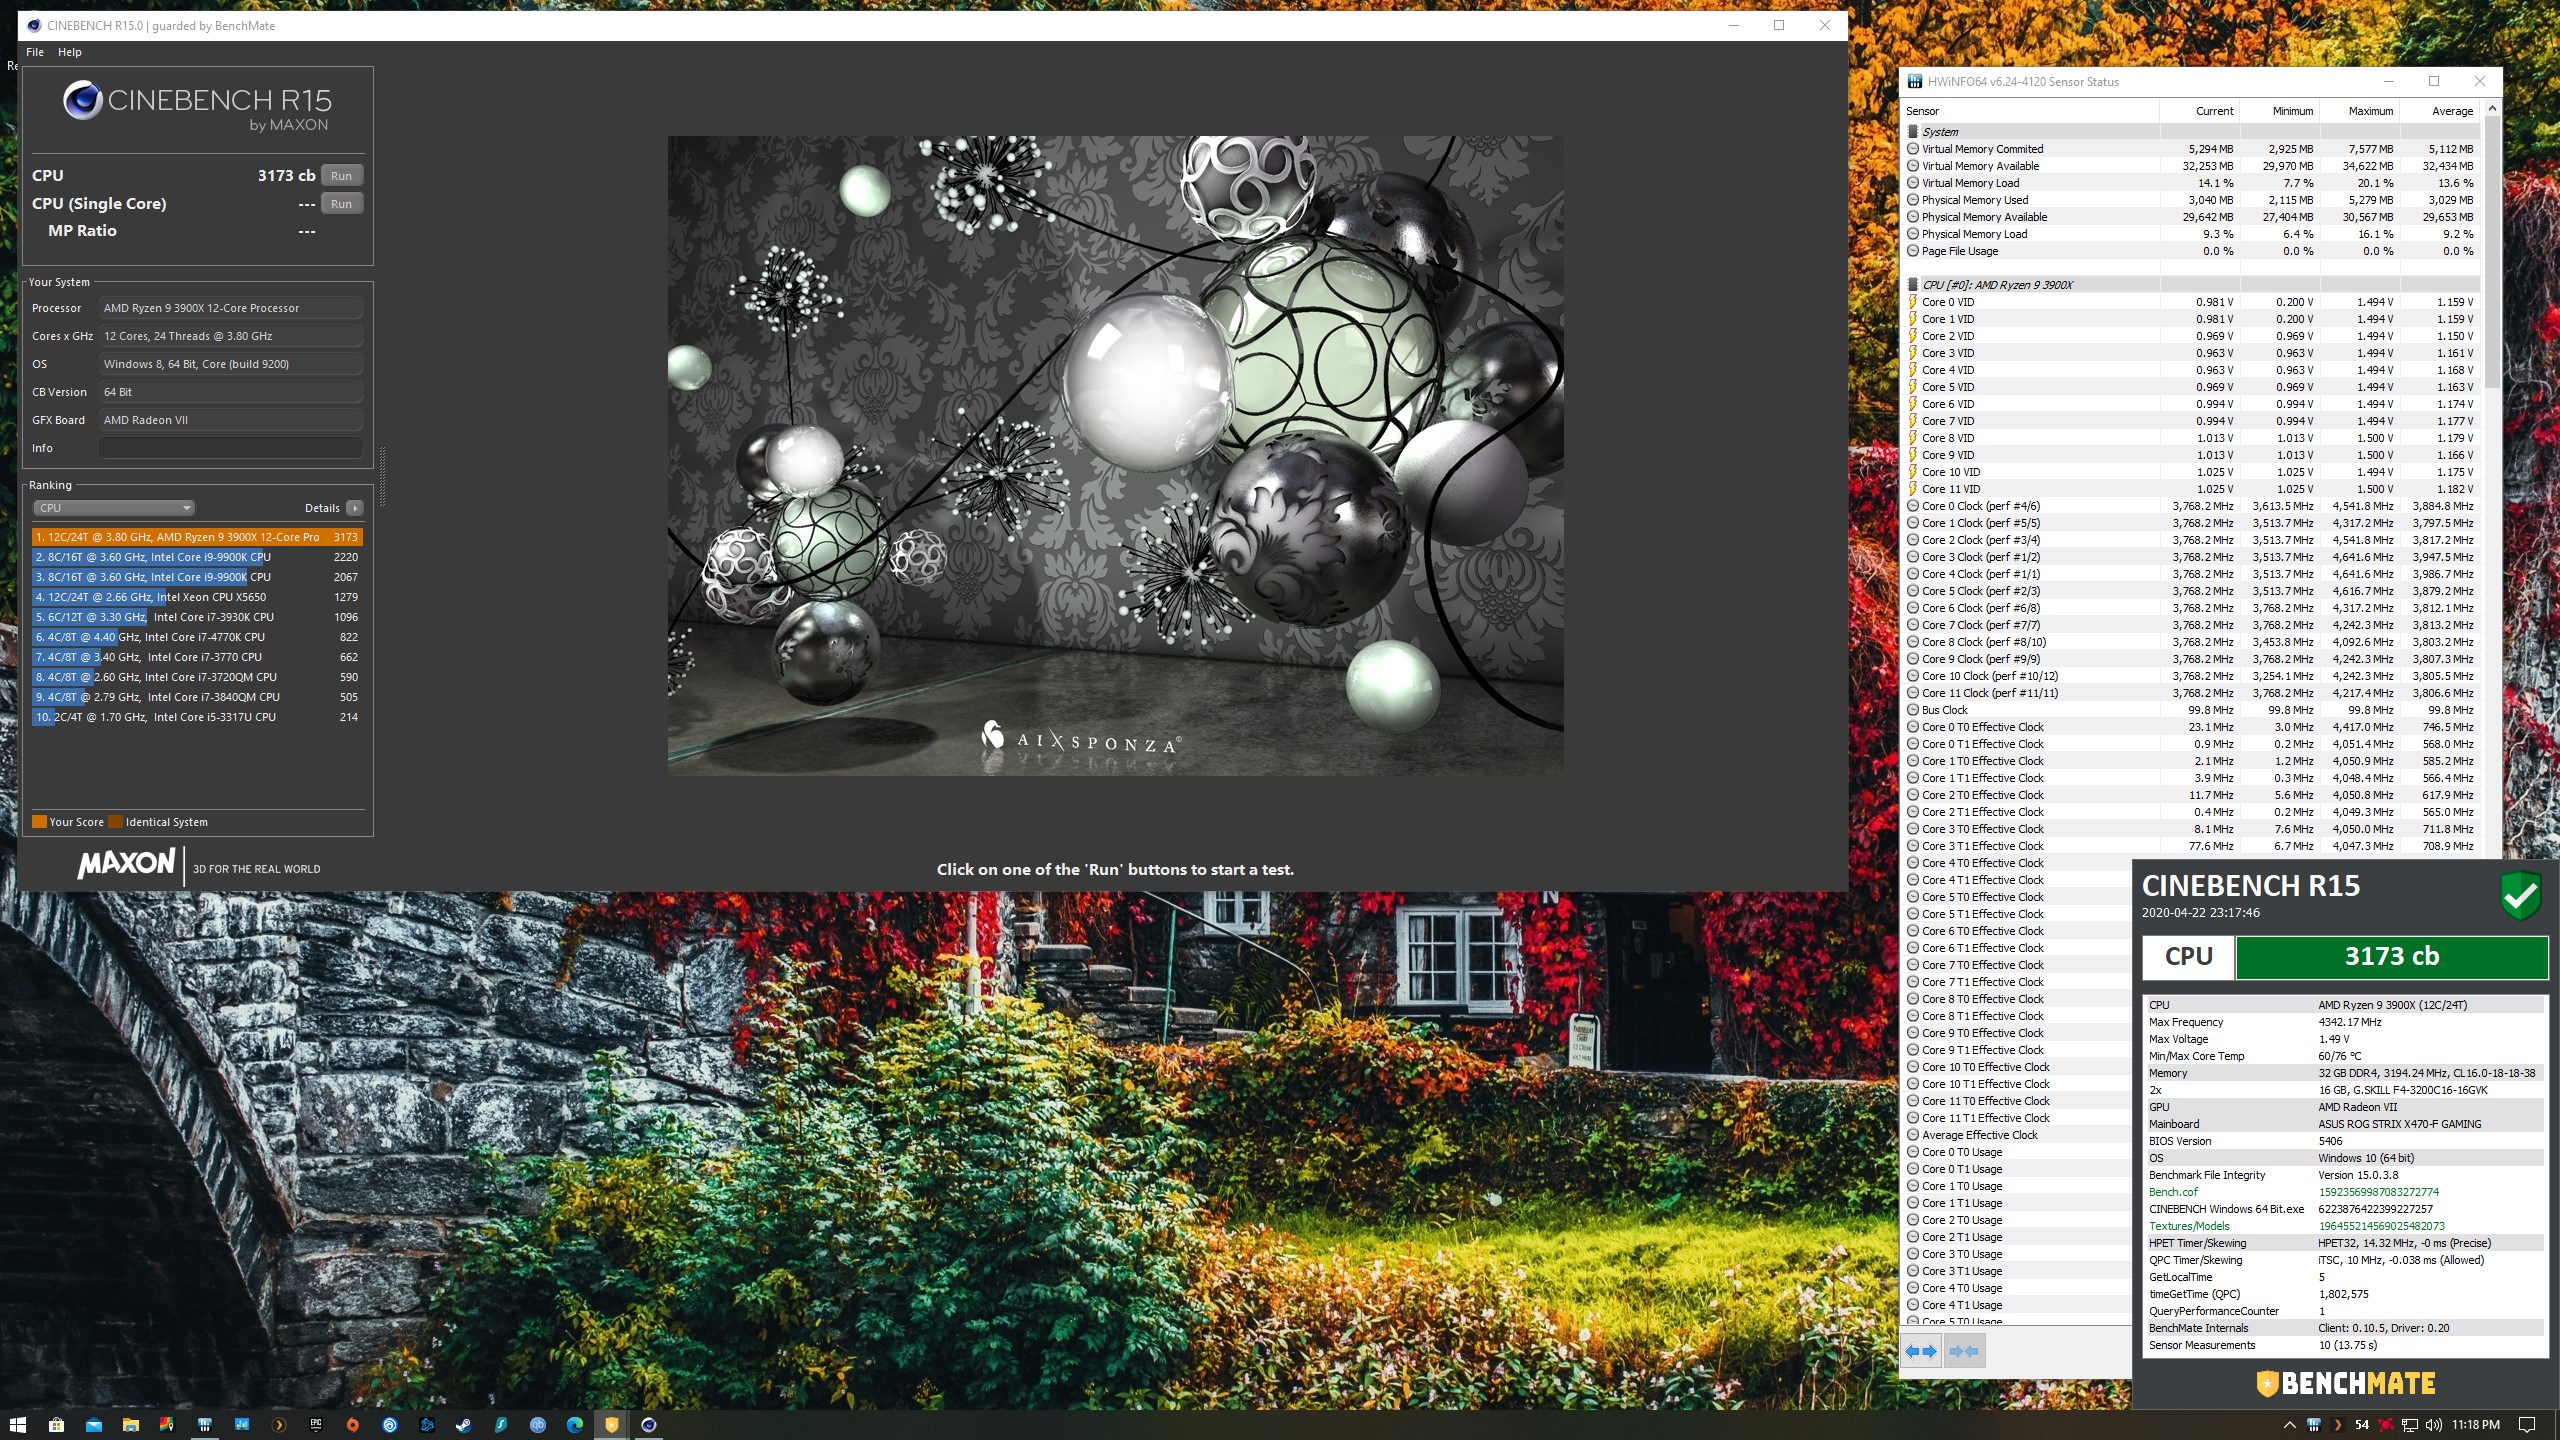Click red Radeon tray icon

click(x=2386, y=1425)
